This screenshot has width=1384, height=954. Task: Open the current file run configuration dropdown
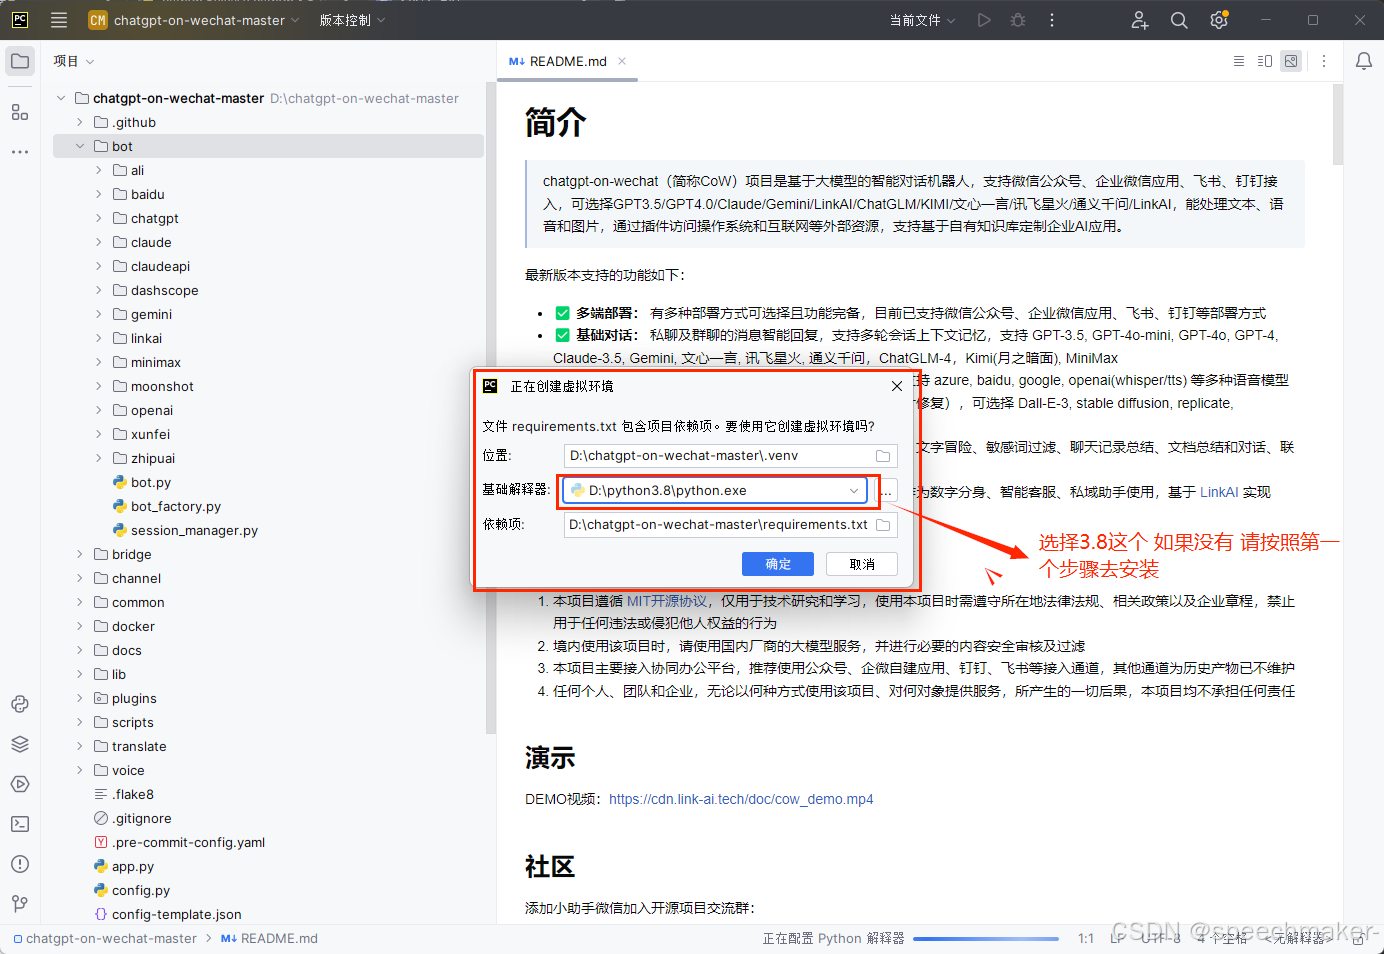pyautogui.click(x=922, y=20)
